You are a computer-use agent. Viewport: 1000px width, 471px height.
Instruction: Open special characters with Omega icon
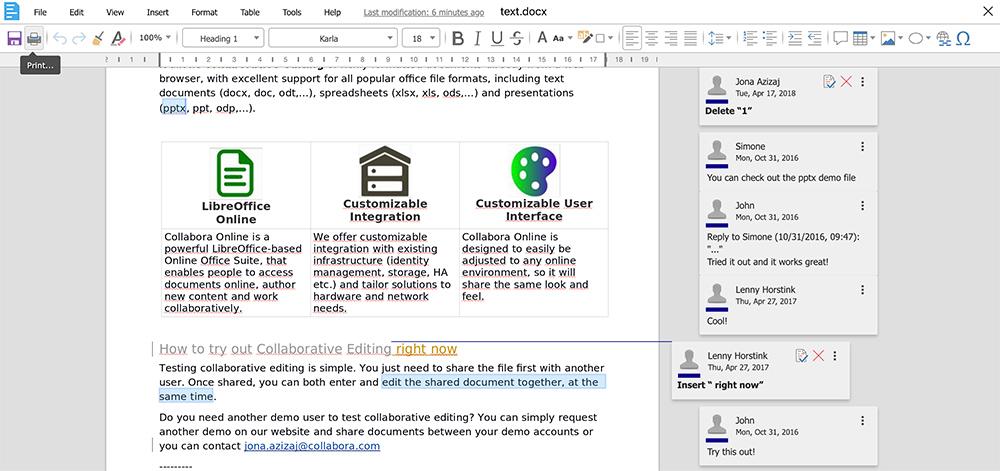point(964,38)
